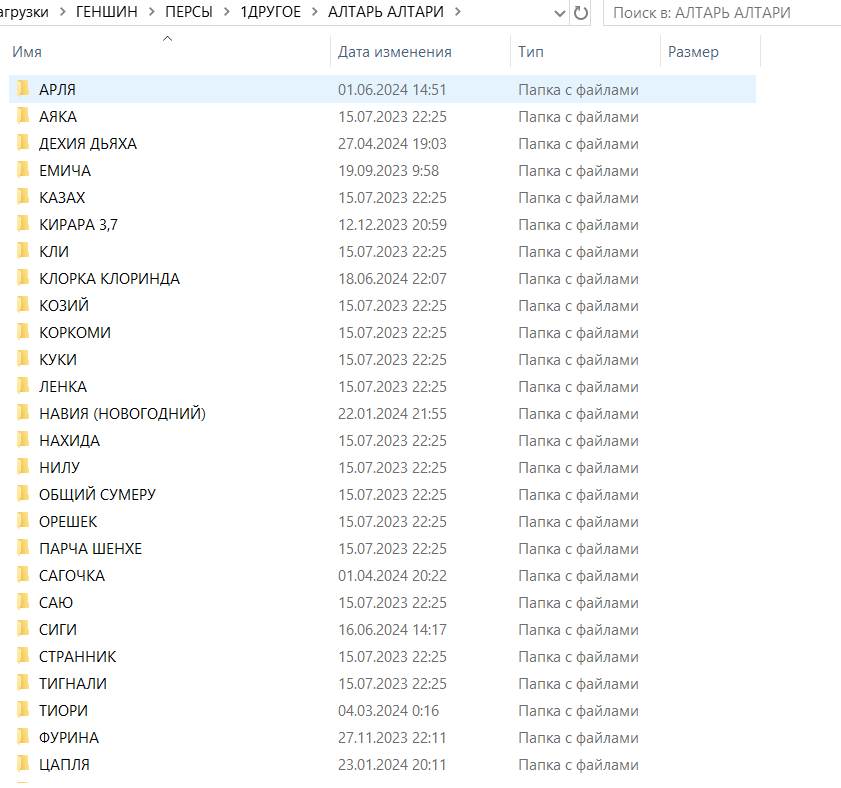
Task: Click date 18.06.2024 22:07 cell
Action: [x=392, y=278]
